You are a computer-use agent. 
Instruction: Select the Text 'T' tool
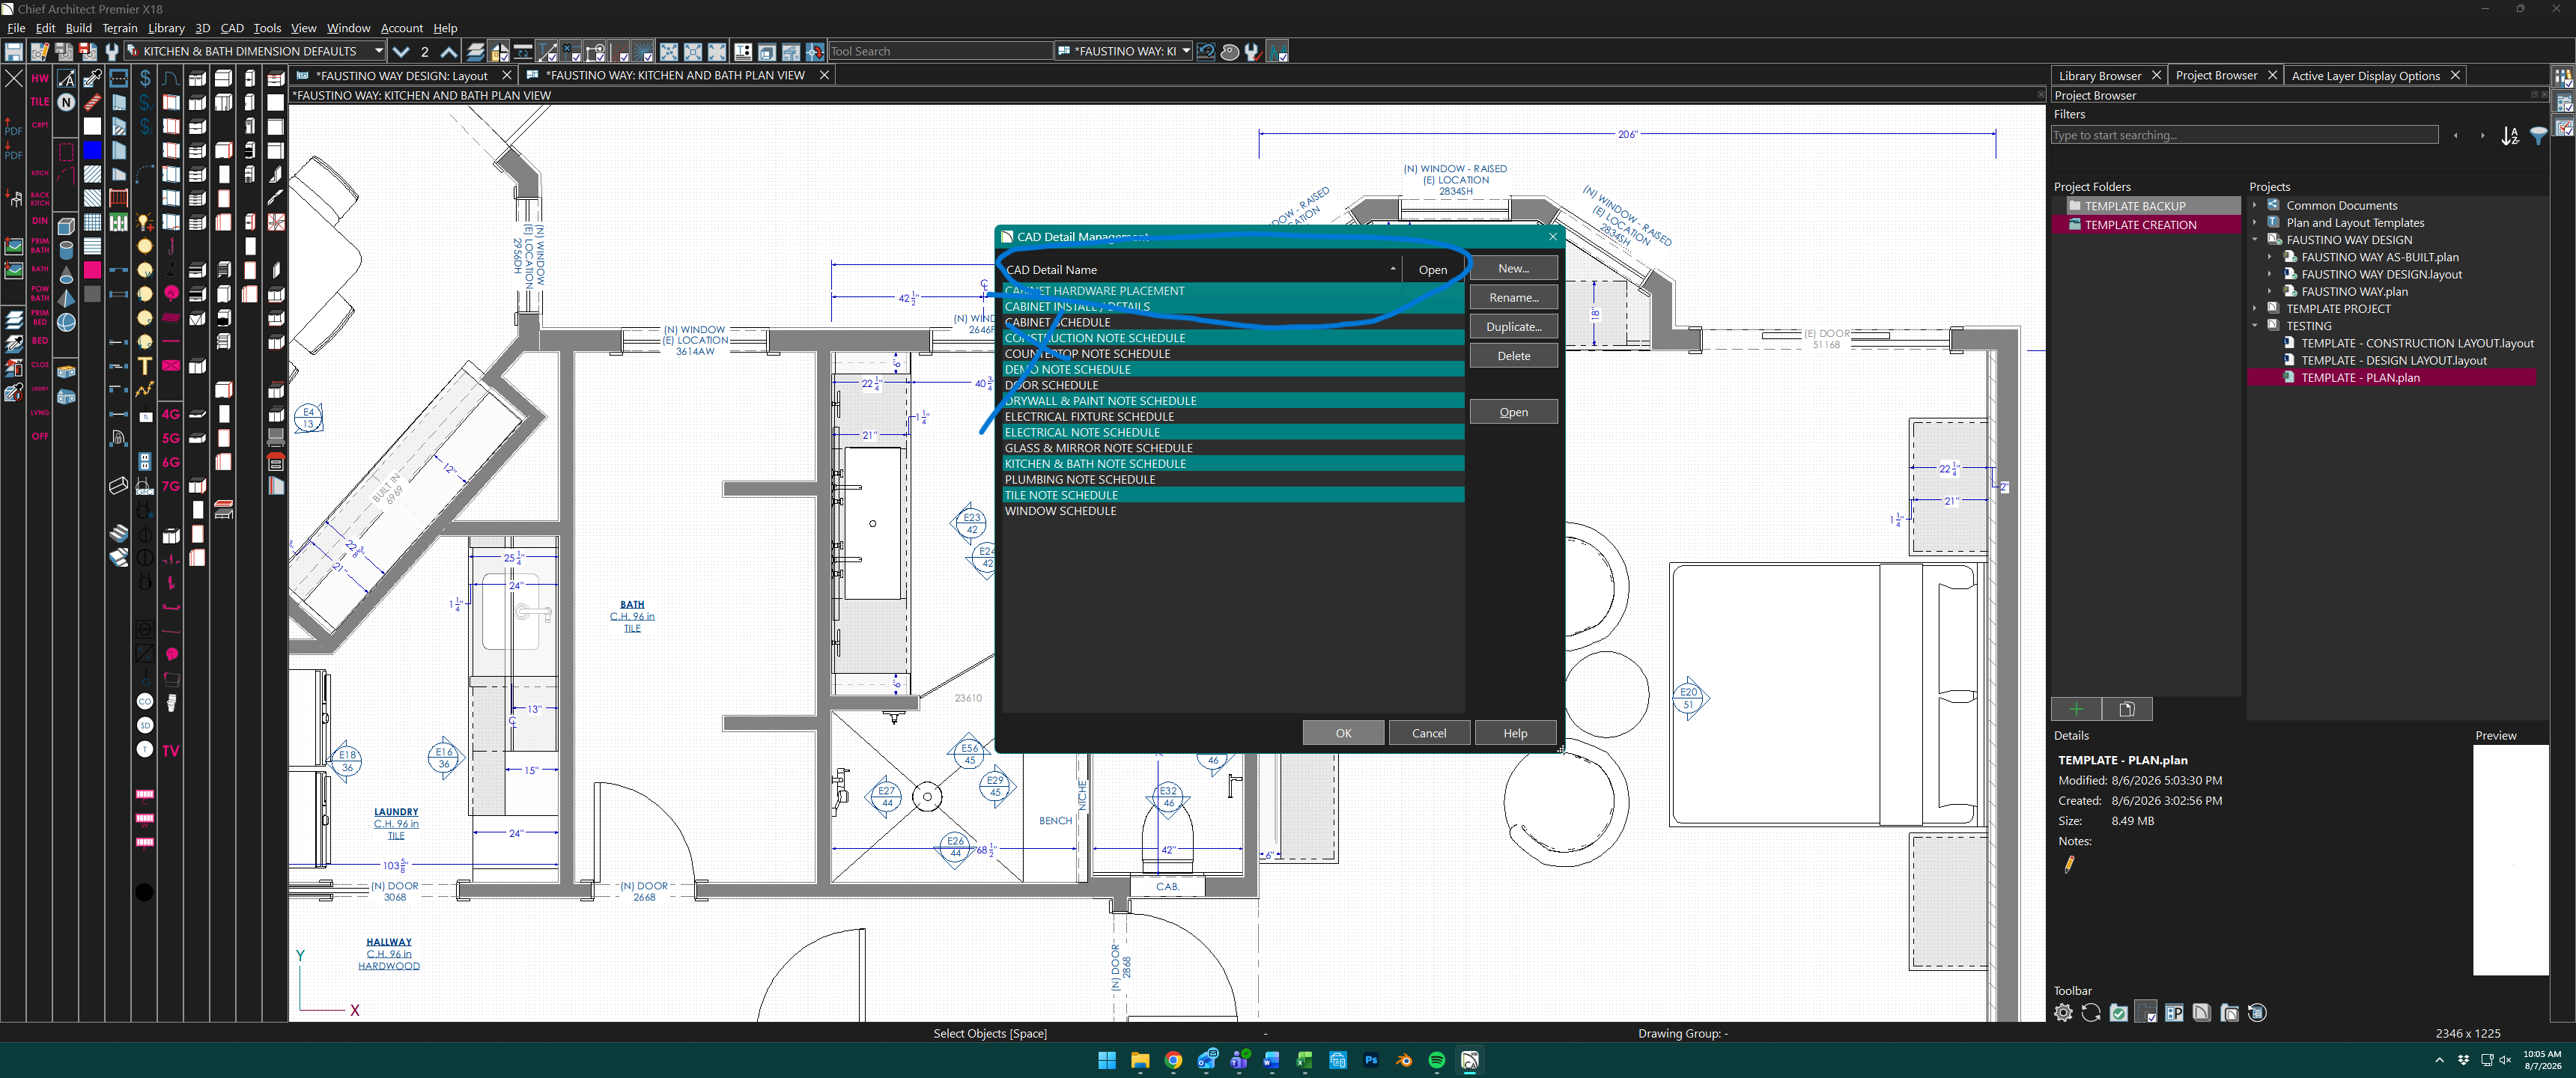pyautogui.click(x=145, y=366)
